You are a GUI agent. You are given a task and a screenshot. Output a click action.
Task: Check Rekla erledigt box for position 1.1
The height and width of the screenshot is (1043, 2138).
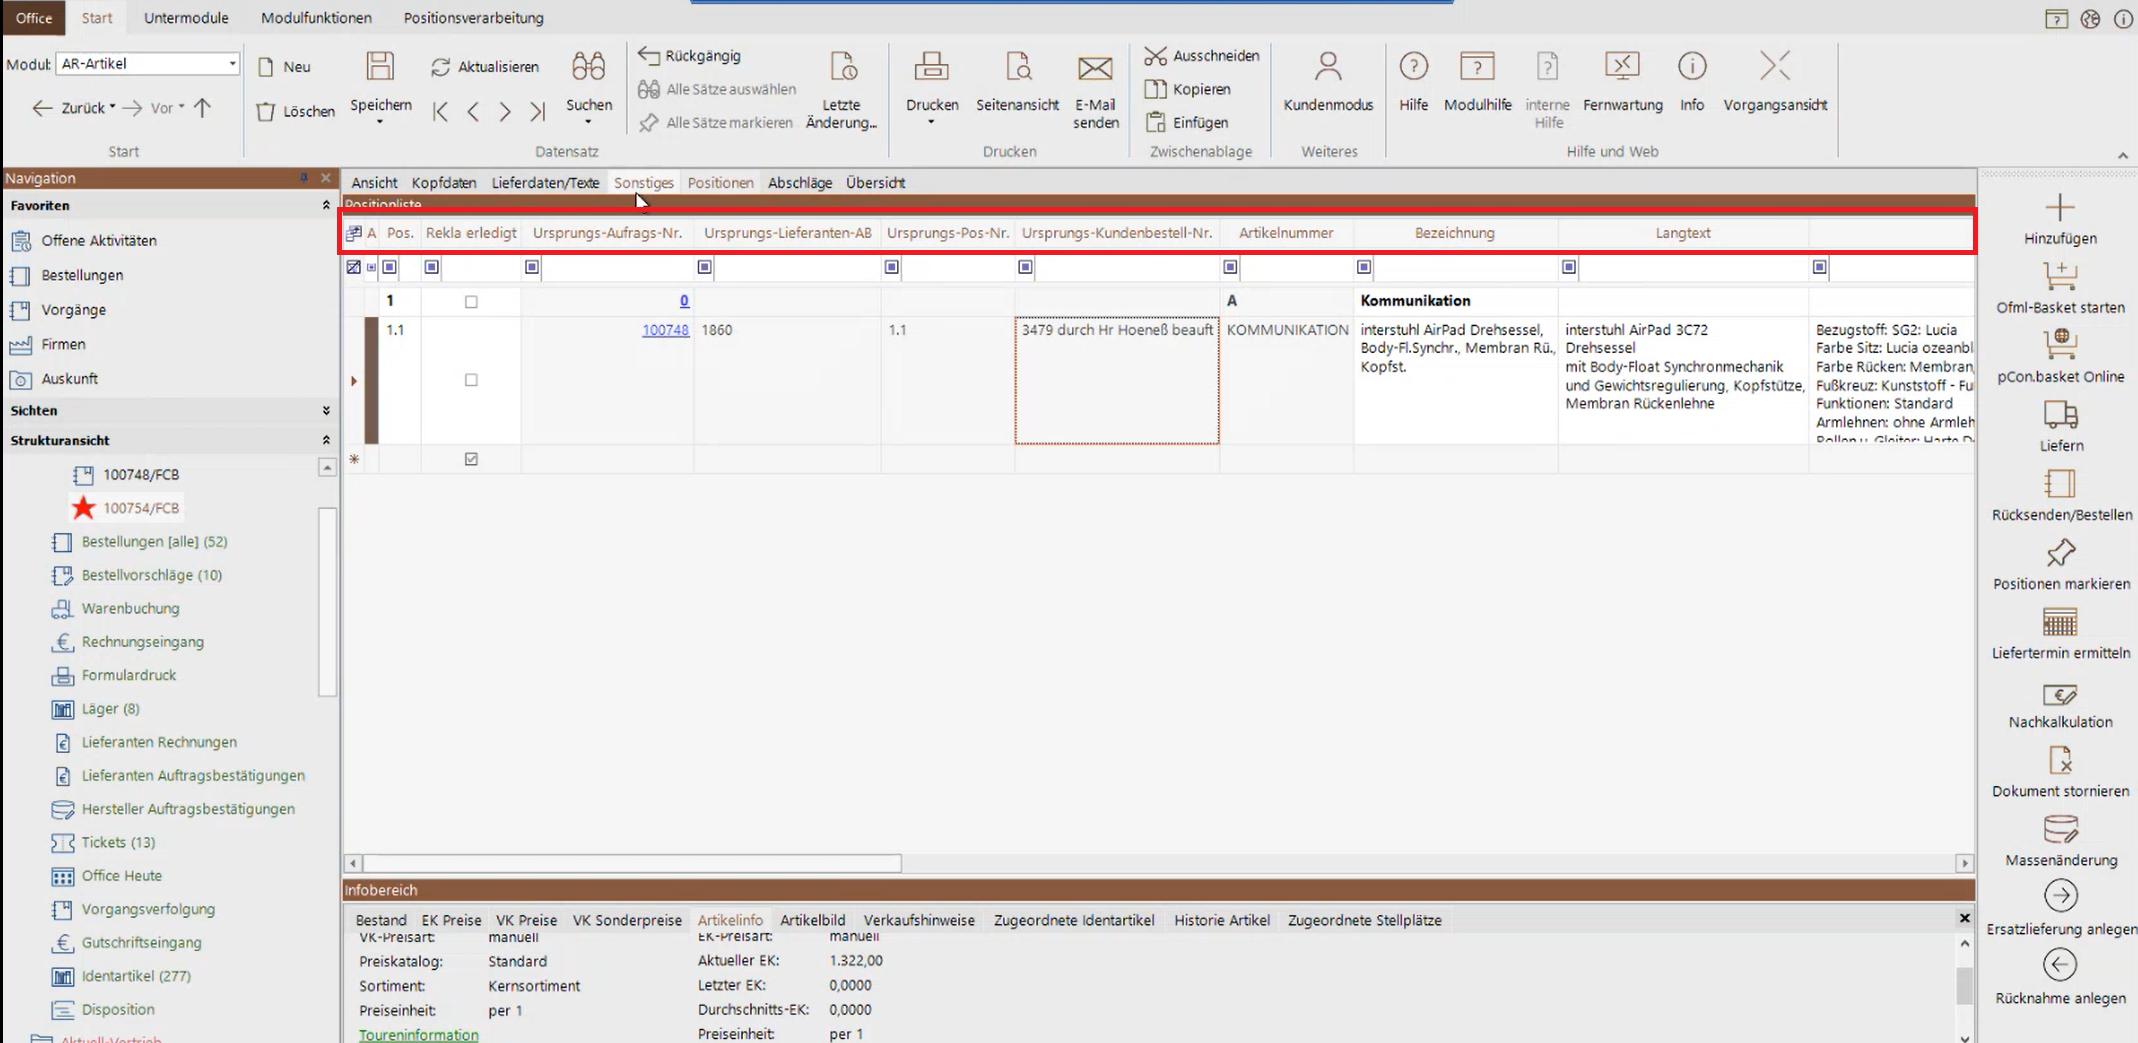tap(471, 380)
